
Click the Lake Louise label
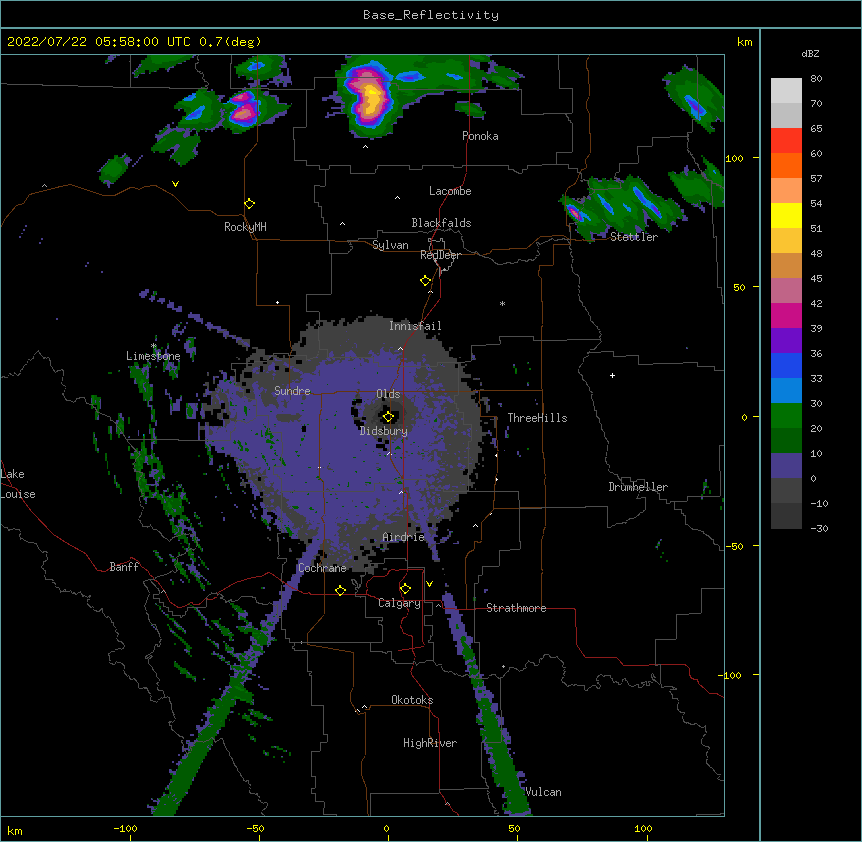(18, 484)
